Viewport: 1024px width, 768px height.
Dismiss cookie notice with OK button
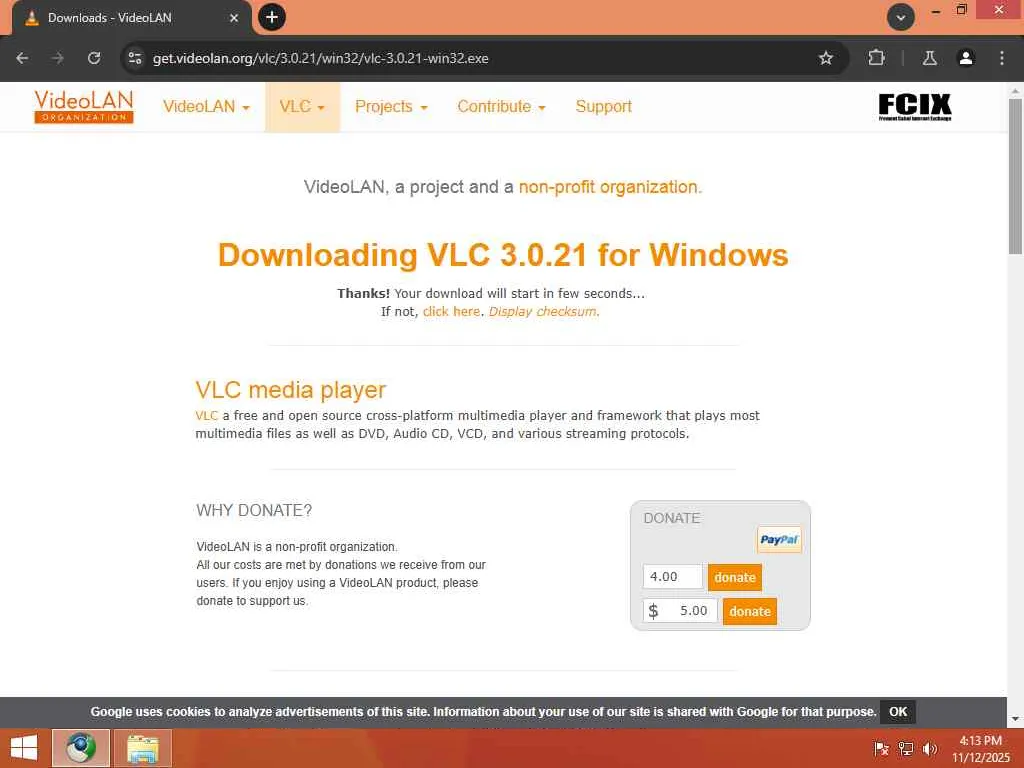(897, 712)
